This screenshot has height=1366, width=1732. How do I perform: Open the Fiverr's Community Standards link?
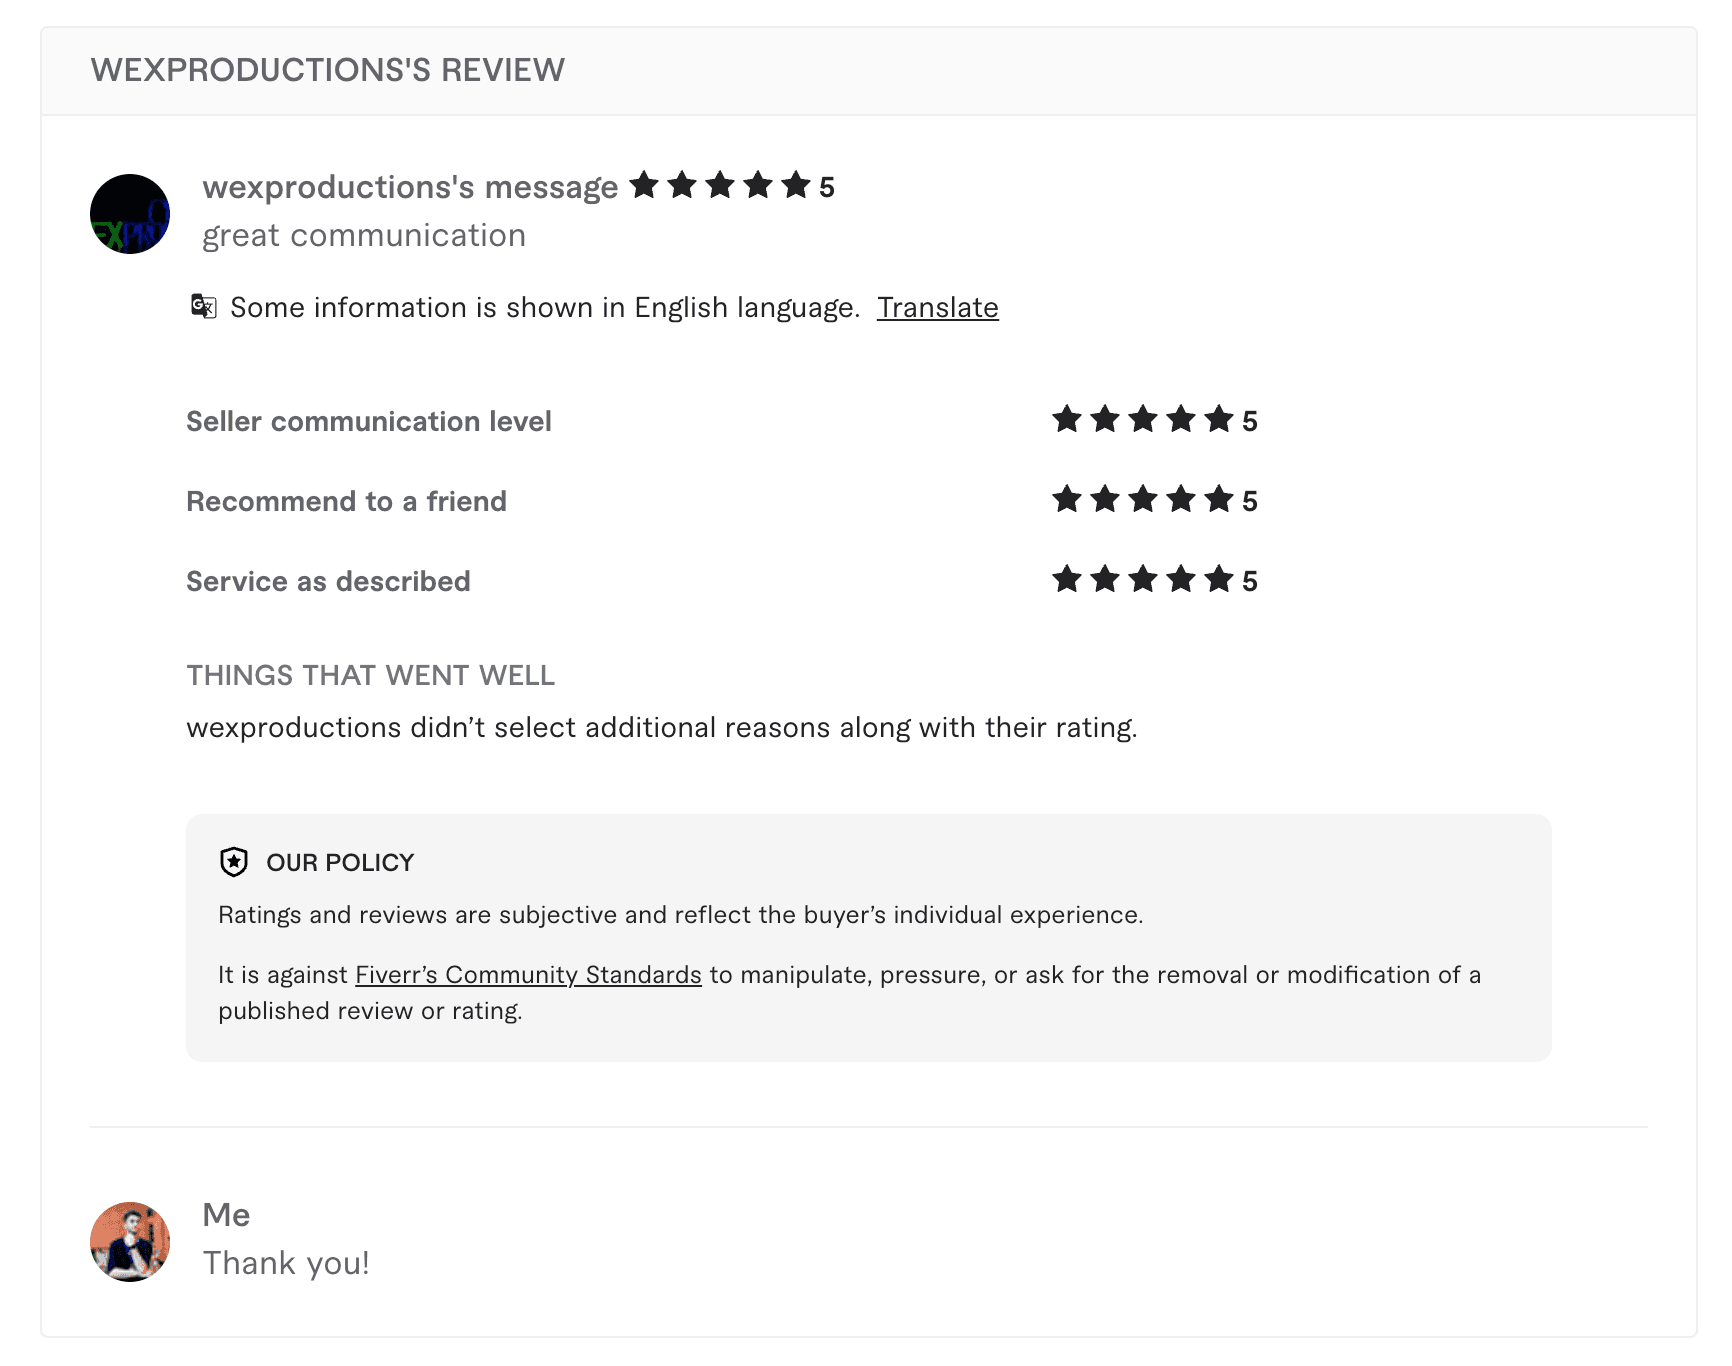click(528, 973)
